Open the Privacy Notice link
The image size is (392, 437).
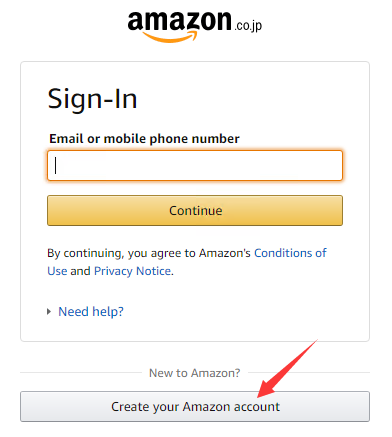[x=133, y=271]
